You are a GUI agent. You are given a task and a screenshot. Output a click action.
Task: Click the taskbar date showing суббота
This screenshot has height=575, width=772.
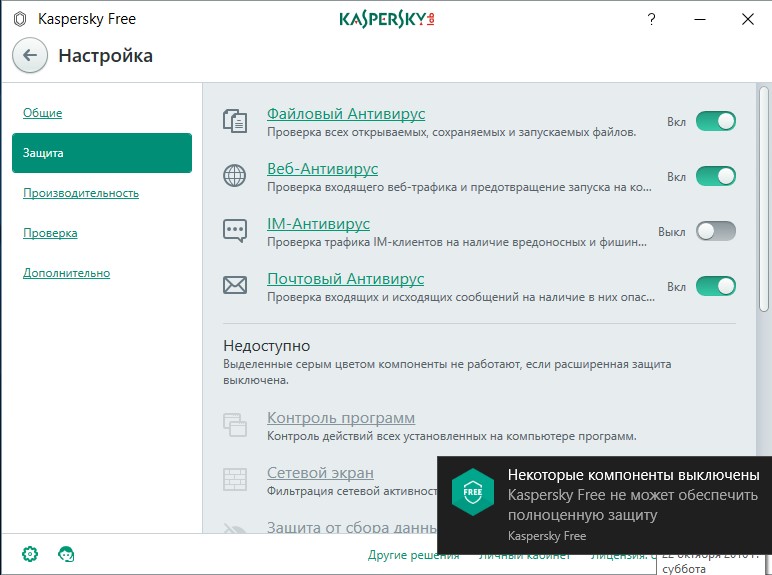(683, 569)
